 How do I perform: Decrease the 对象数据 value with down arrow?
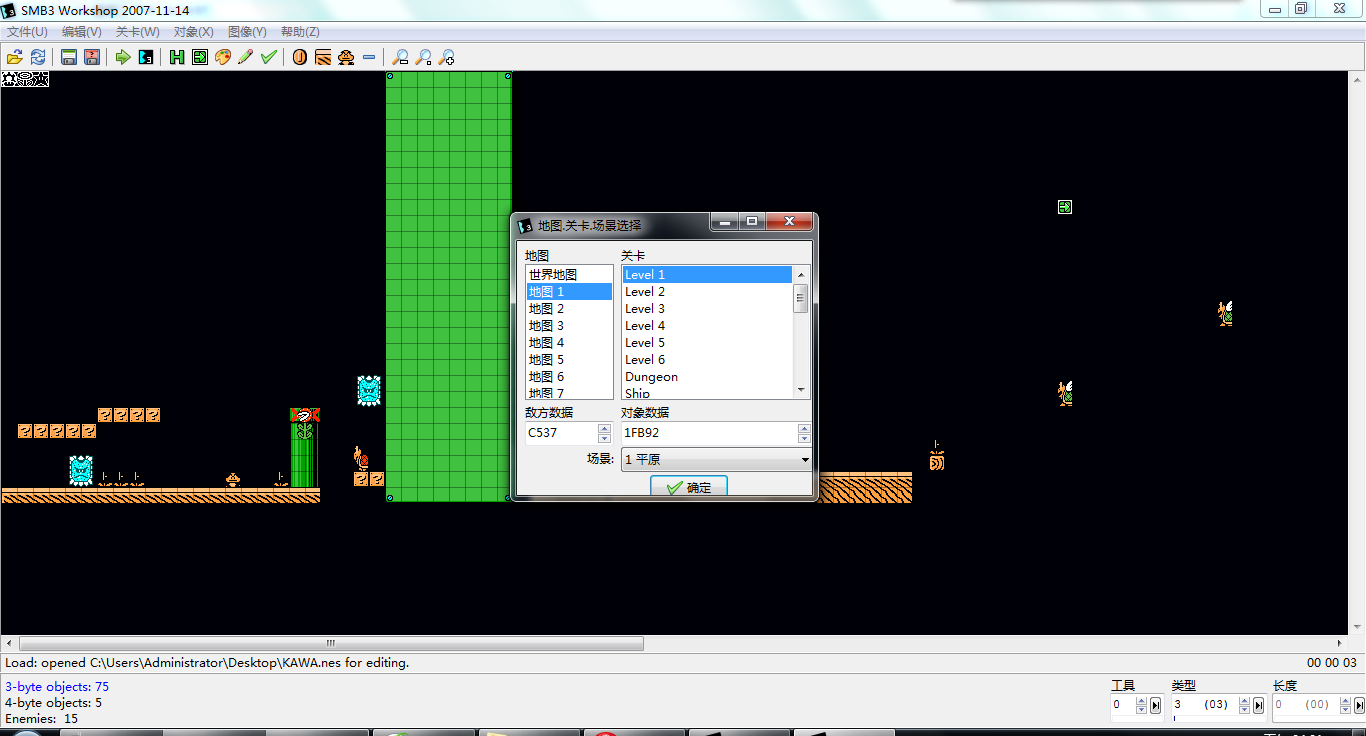pos(804,438)
